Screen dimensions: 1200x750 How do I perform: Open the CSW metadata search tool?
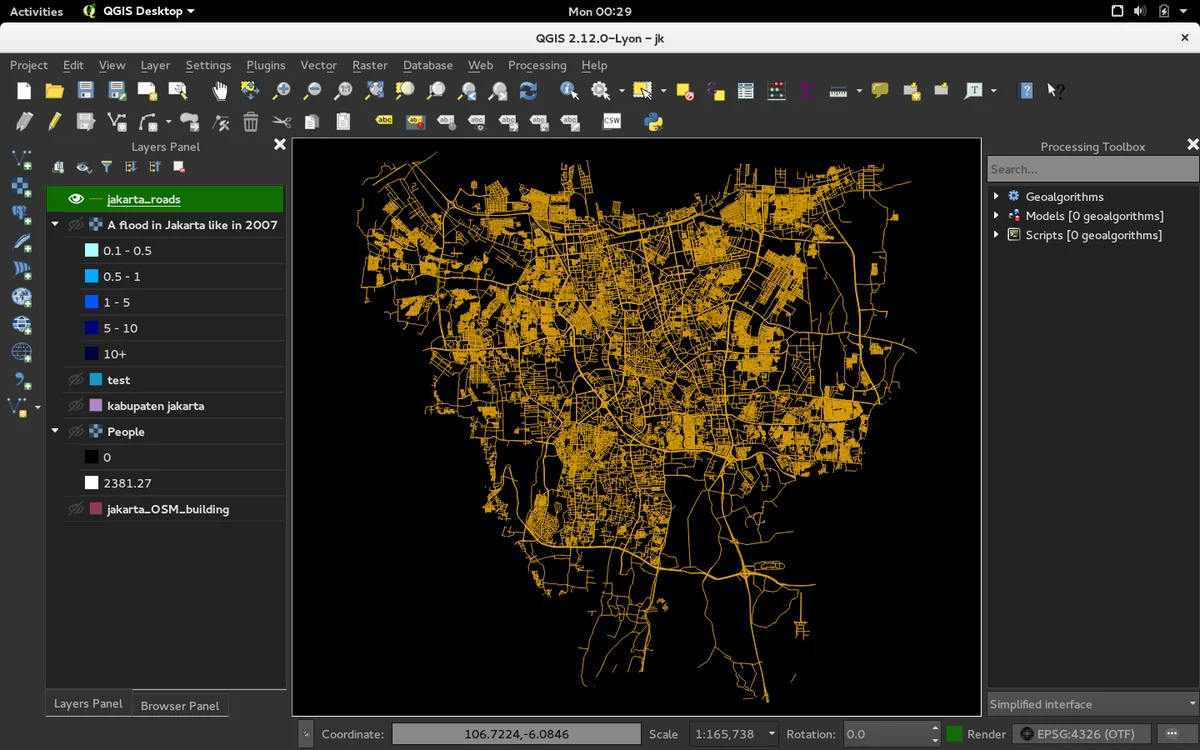click(612, 122)
